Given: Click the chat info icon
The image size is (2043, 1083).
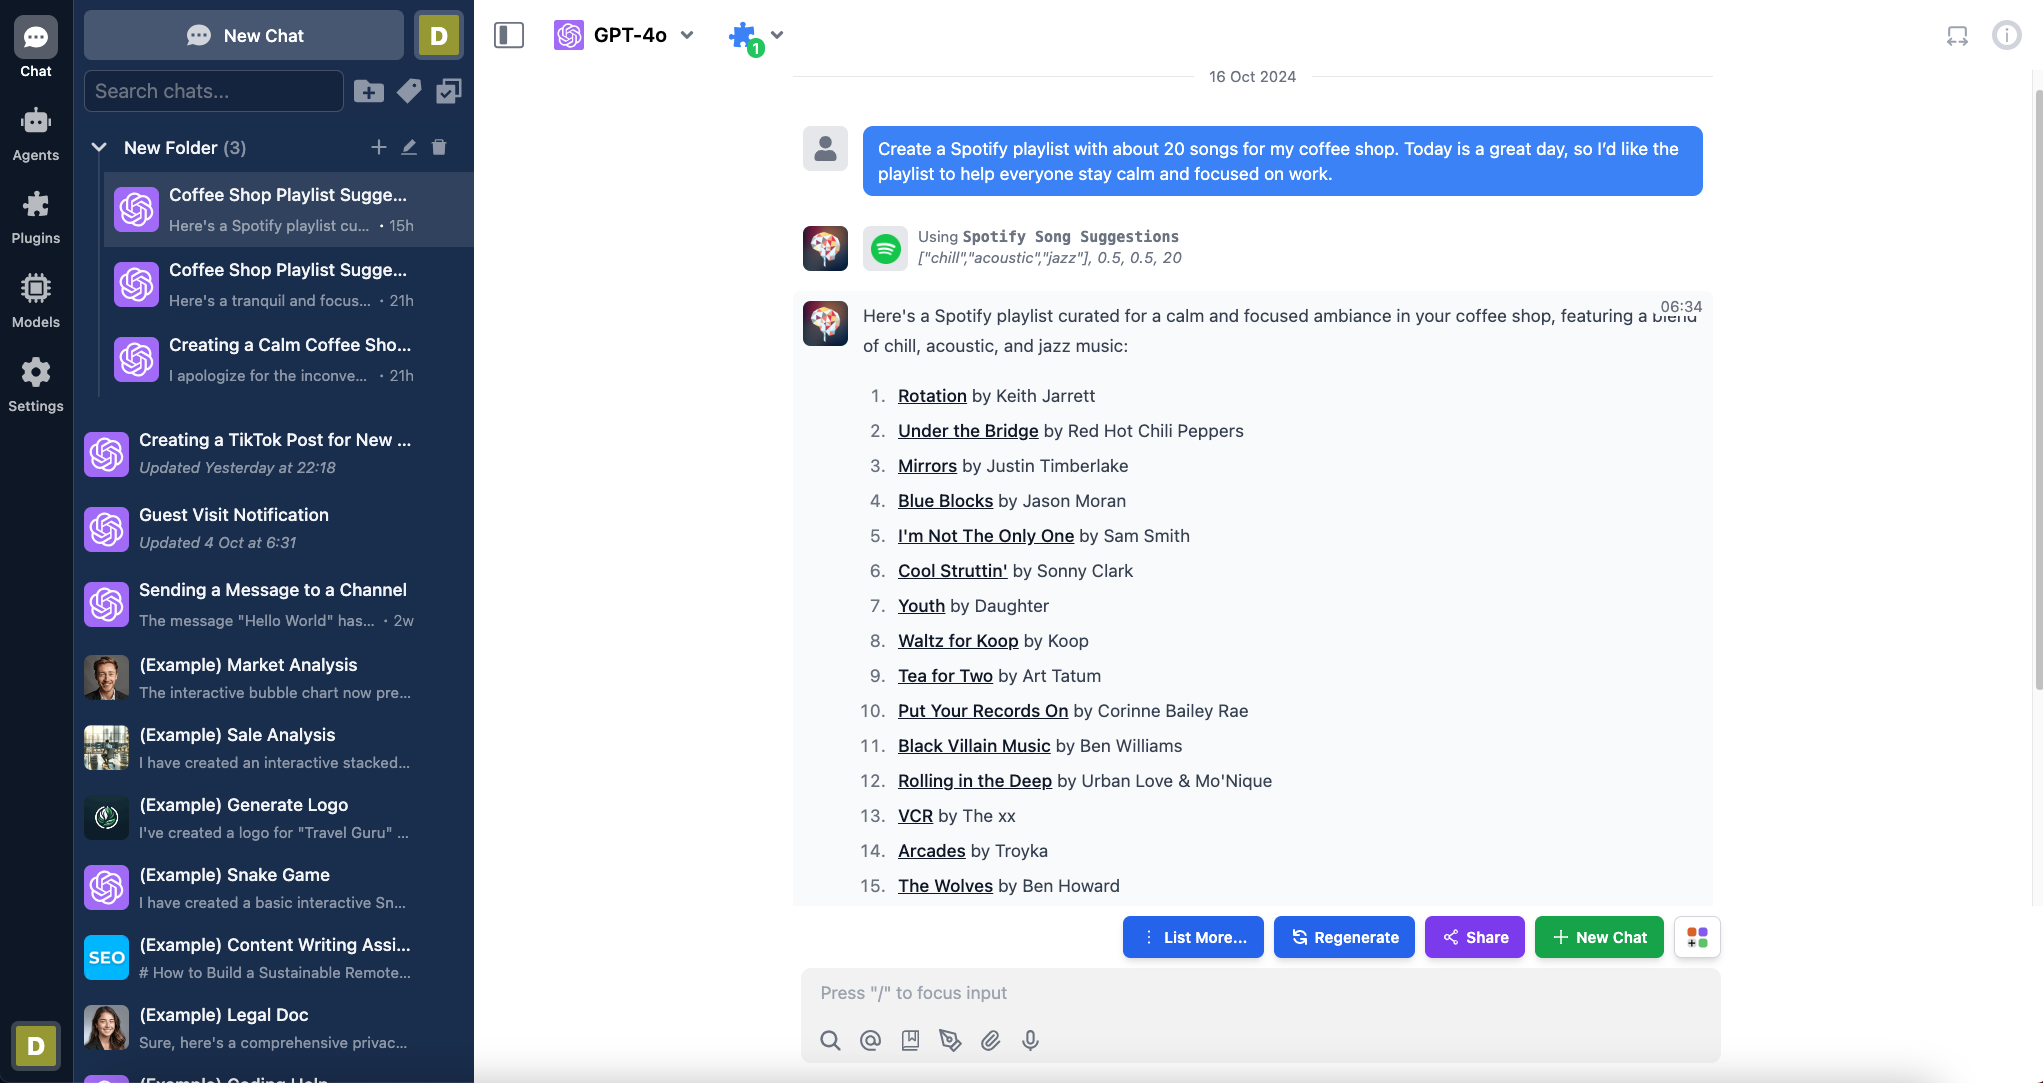Looking at the screenshot, I should [2006, 36].
